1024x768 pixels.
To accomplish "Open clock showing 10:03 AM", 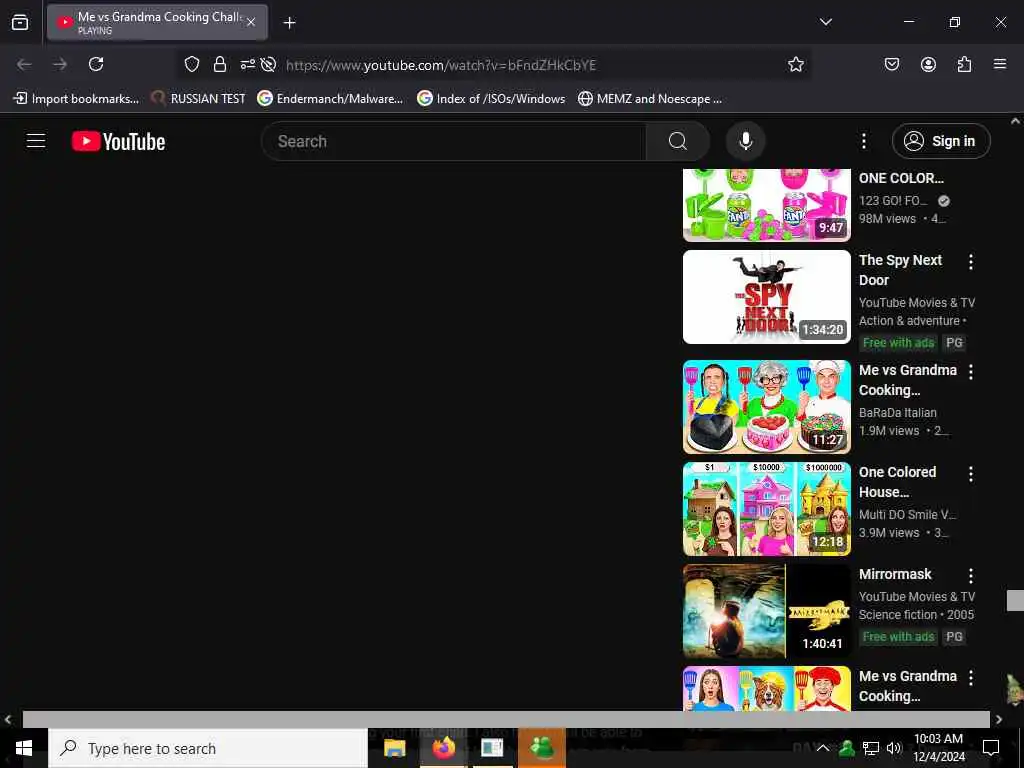I will coord(938,748).
